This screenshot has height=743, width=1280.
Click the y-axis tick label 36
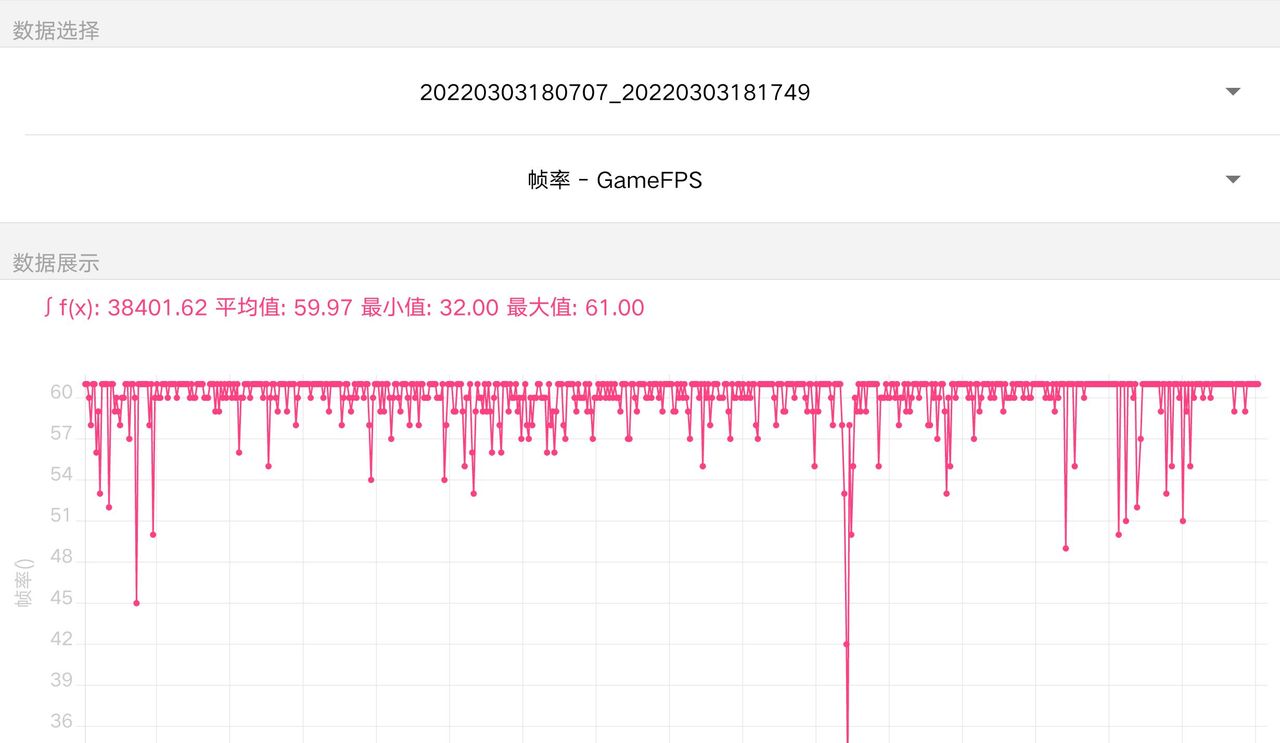pos(61,721)
